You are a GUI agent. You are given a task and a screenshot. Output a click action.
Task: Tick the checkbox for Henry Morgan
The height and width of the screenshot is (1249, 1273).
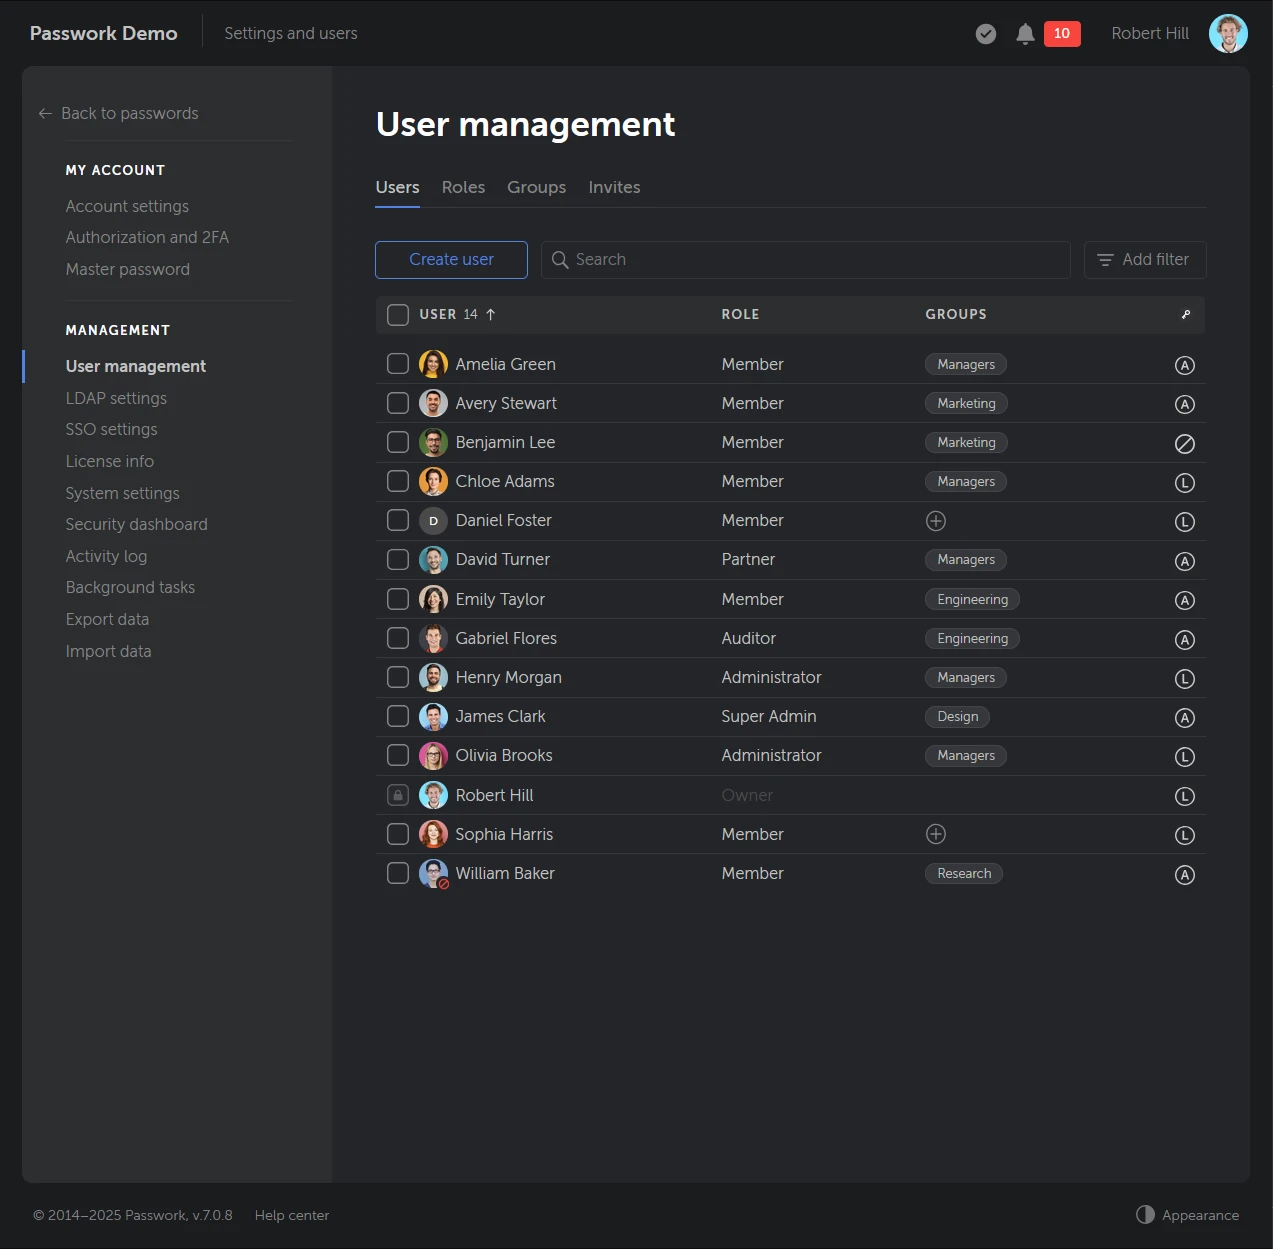398,677
